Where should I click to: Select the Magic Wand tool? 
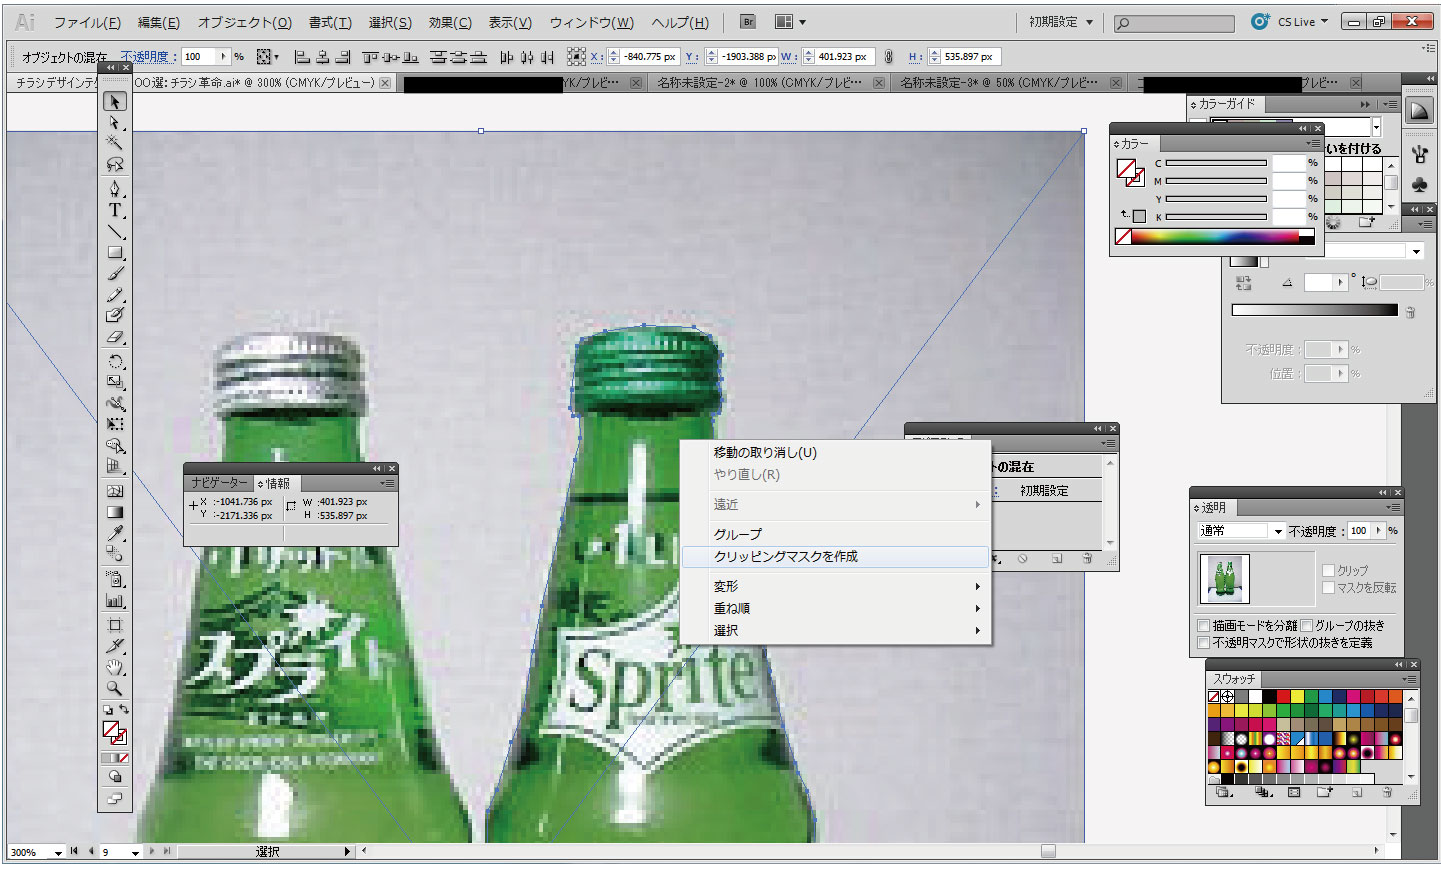point(115,143)
